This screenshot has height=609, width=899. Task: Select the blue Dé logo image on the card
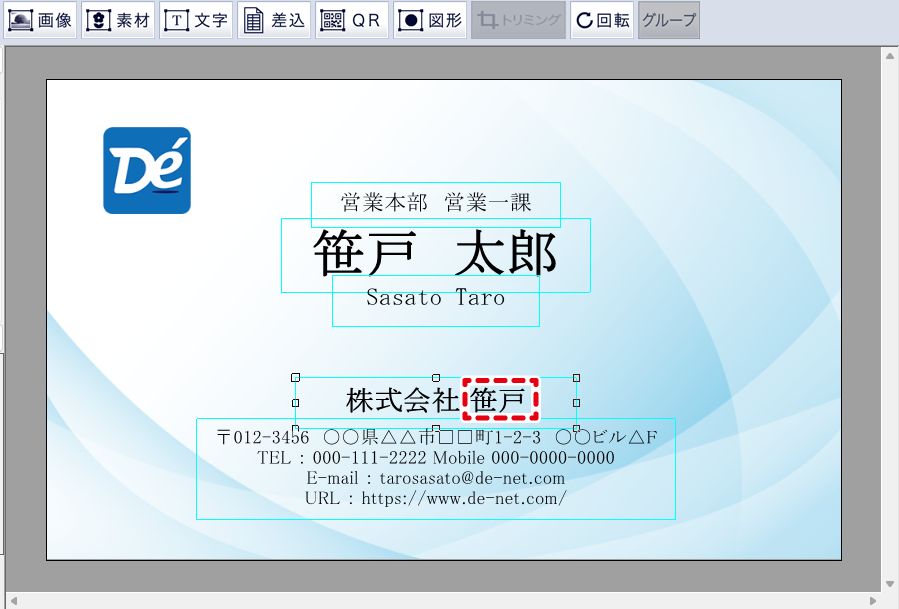[147, 170]
